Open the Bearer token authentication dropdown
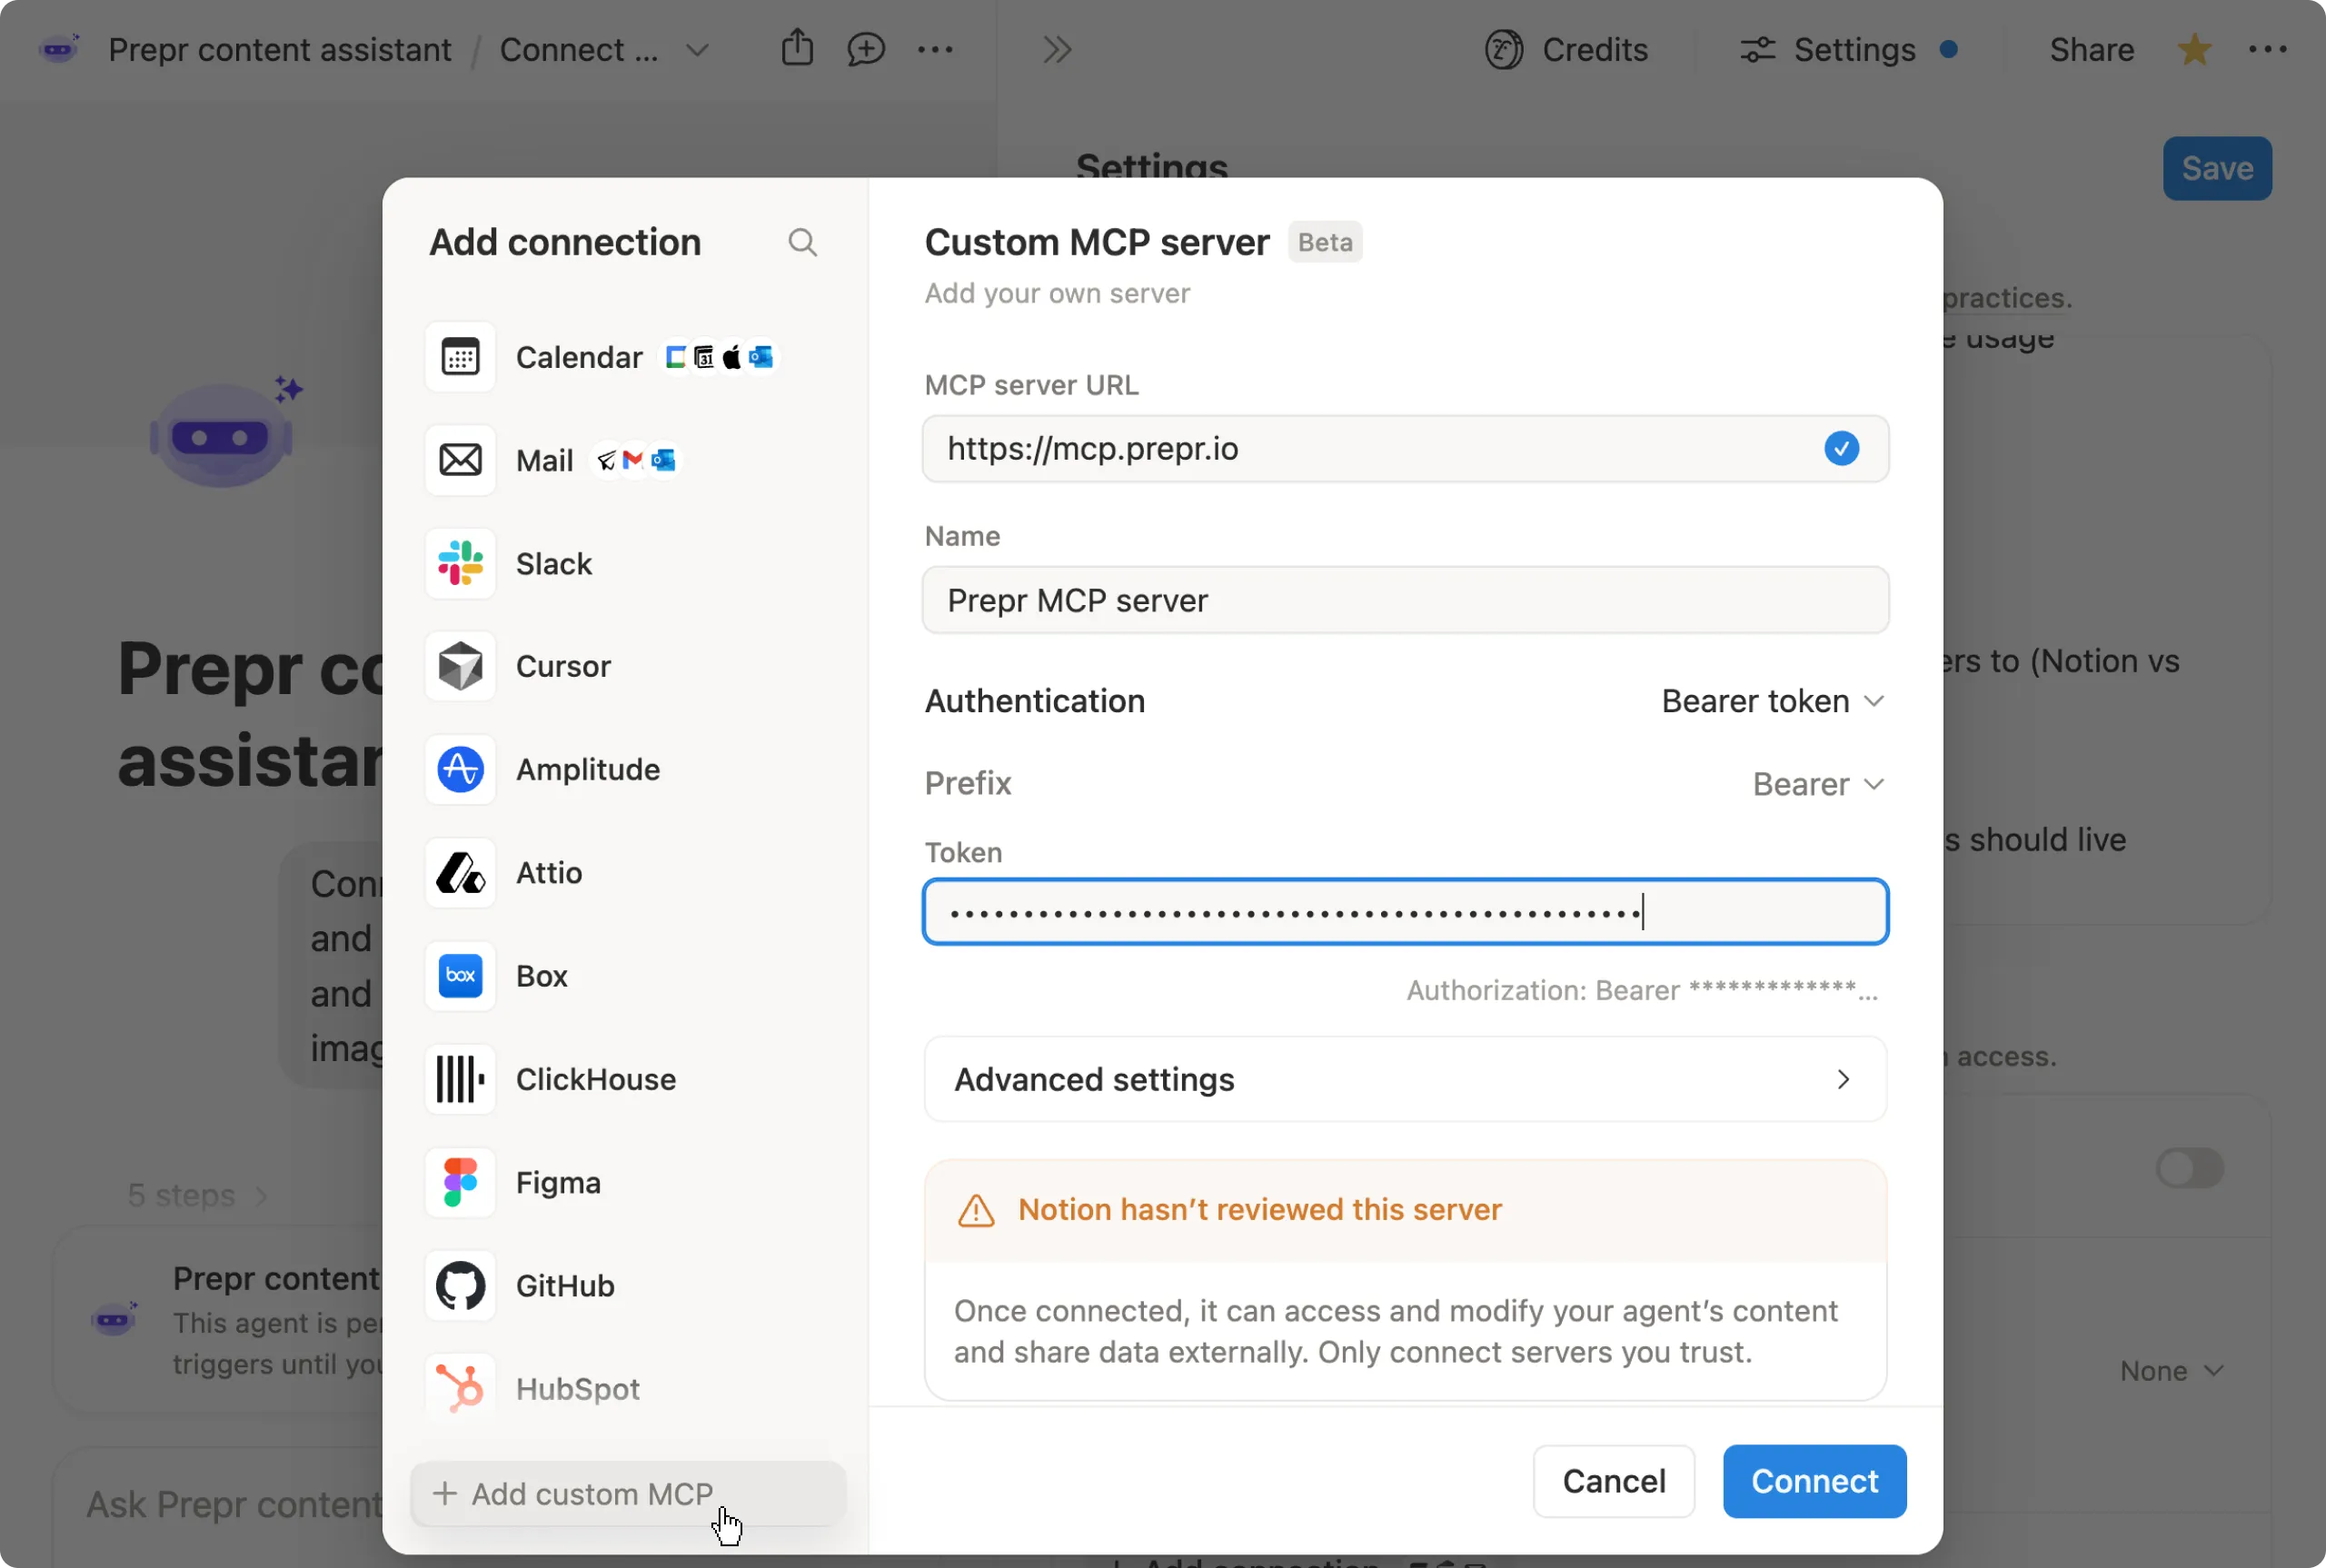 point(1772,701)
